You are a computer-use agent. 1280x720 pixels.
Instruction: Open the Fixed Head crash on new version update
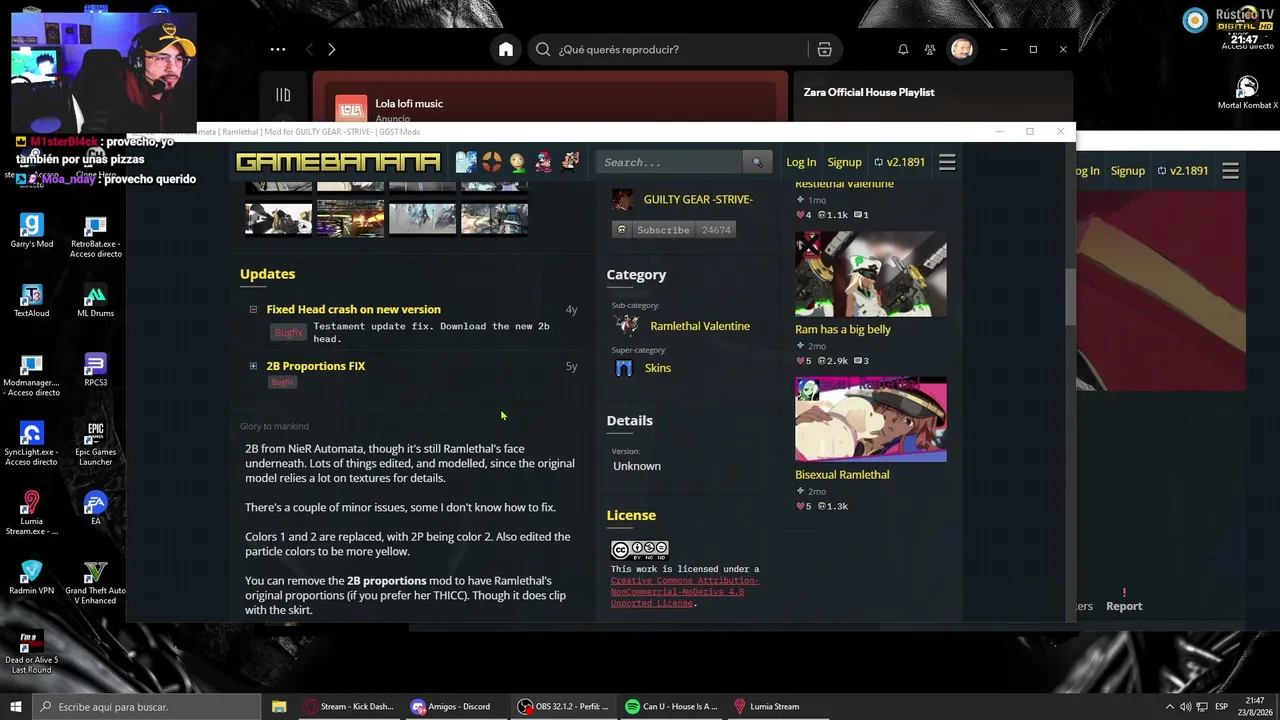pos(353,309)
